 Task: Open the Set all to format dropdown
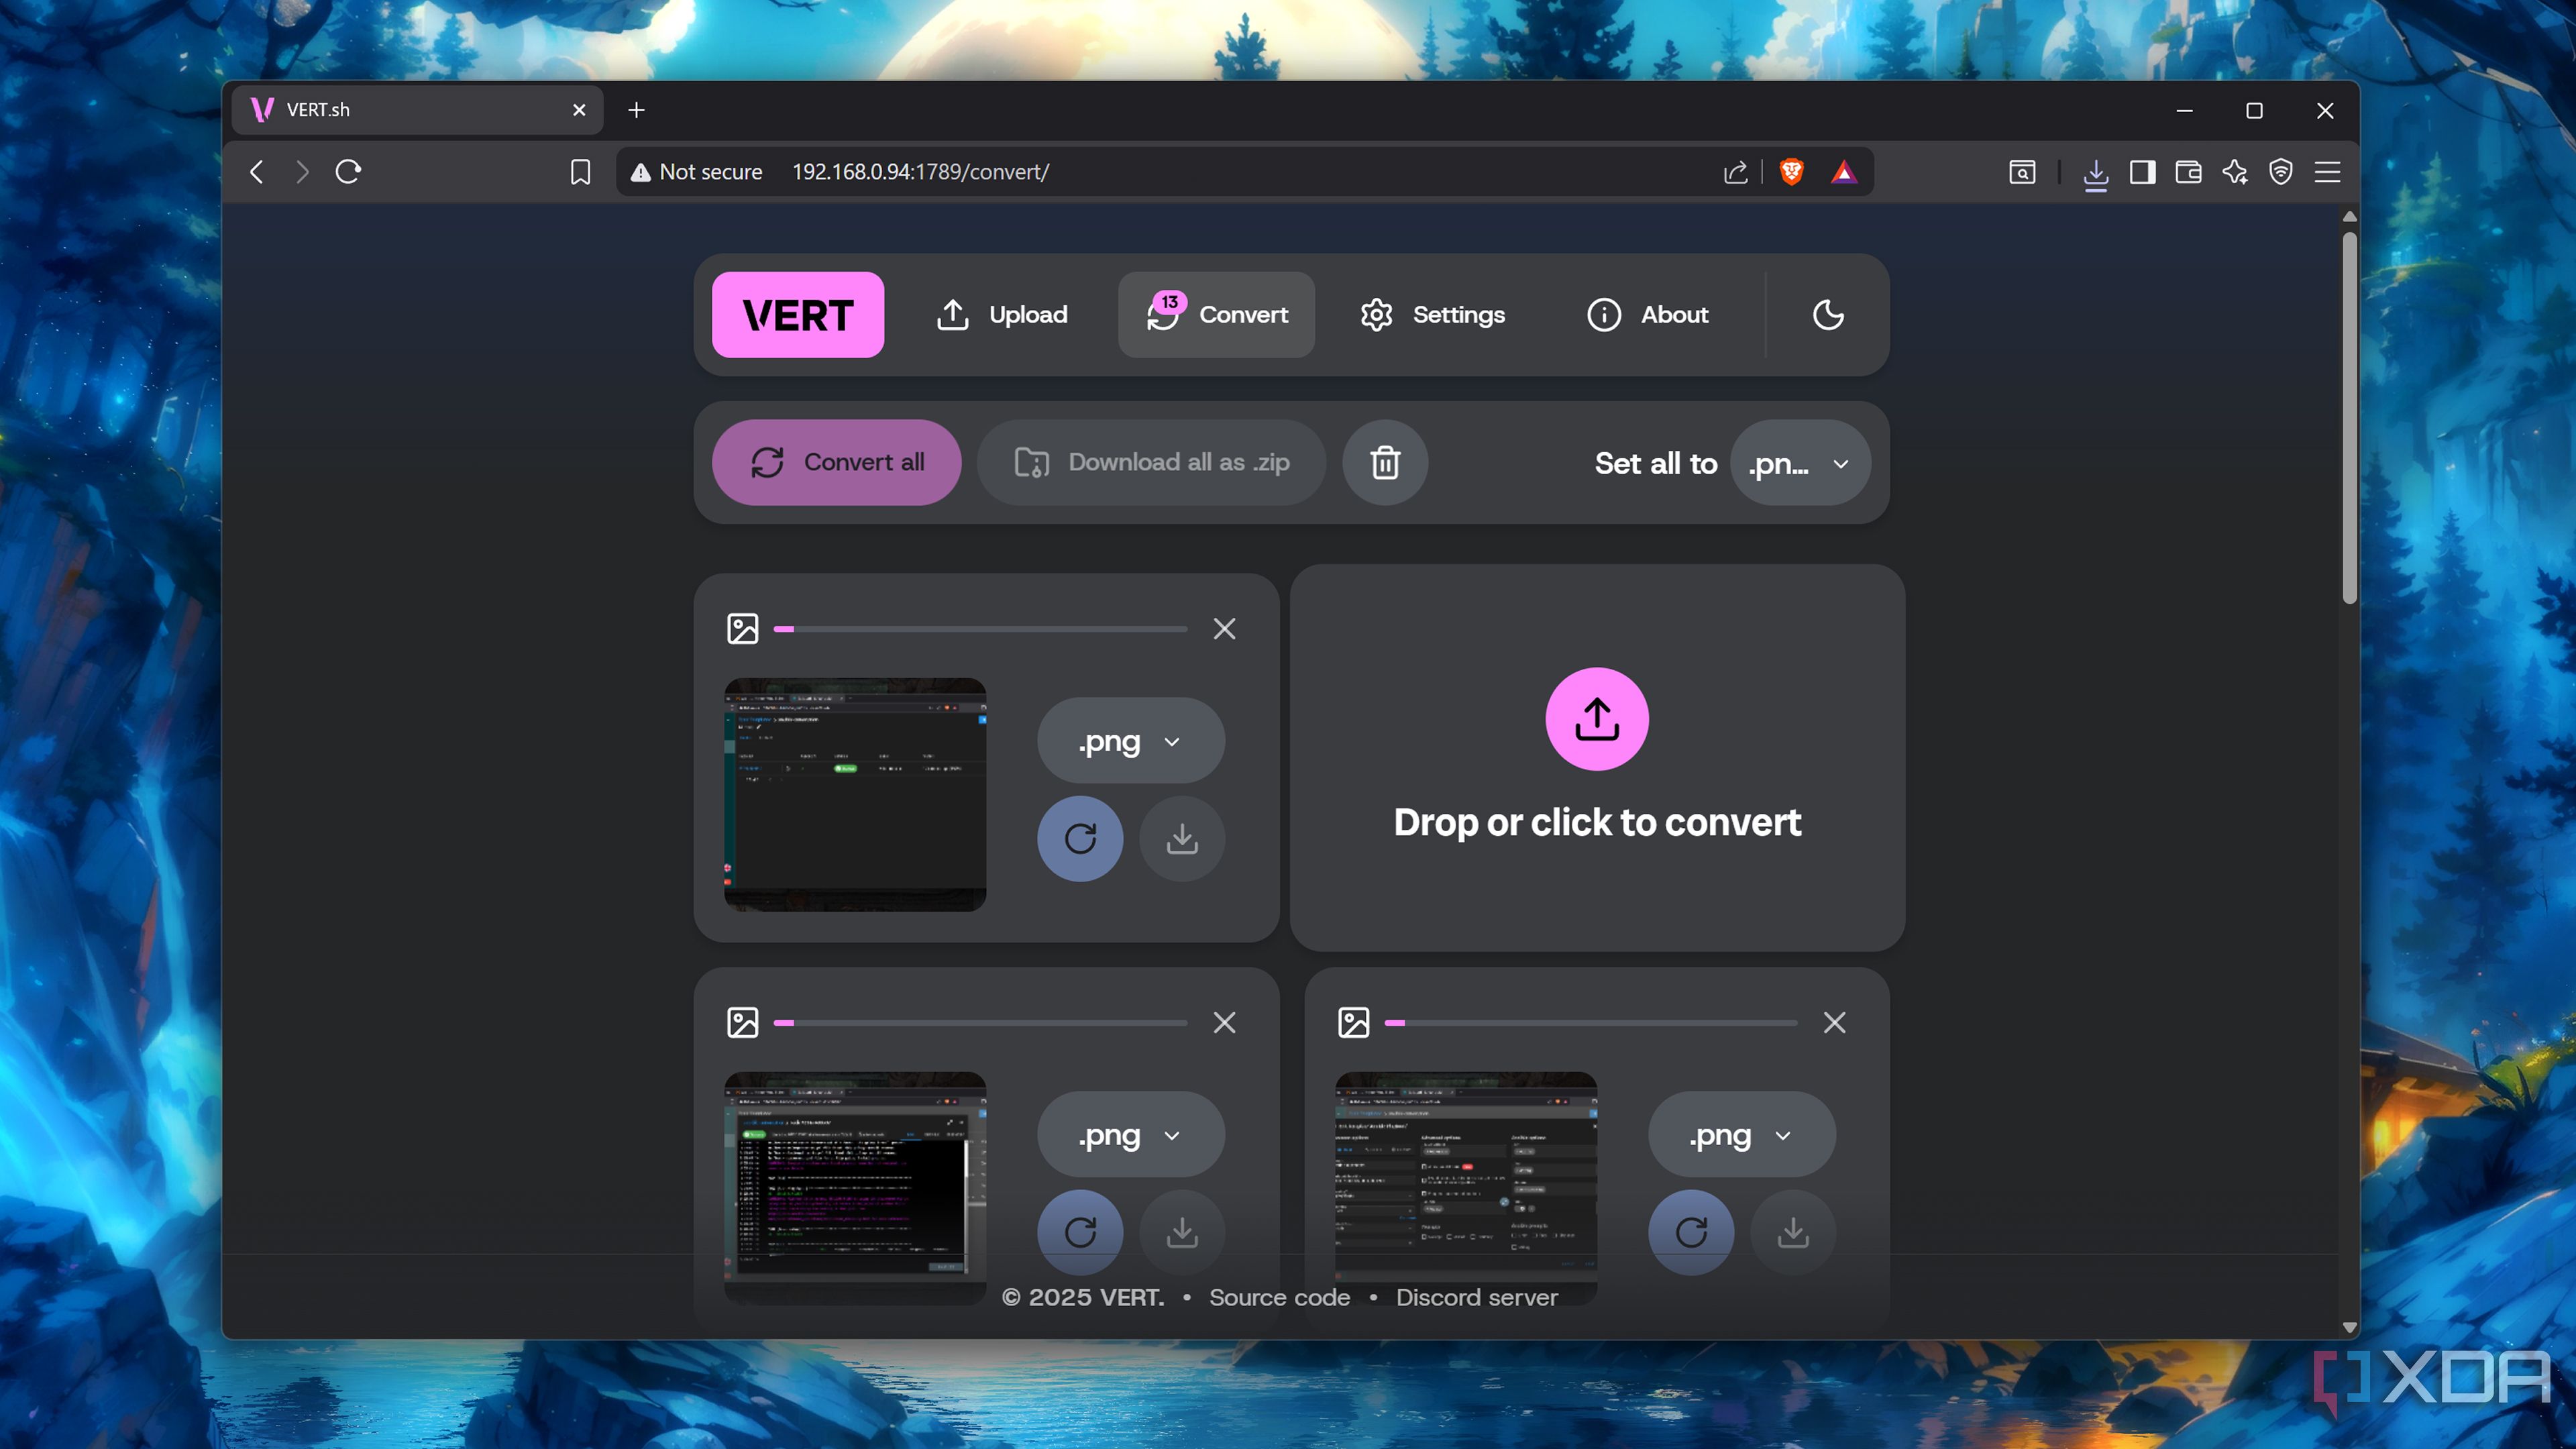(x=1800, y=463)
